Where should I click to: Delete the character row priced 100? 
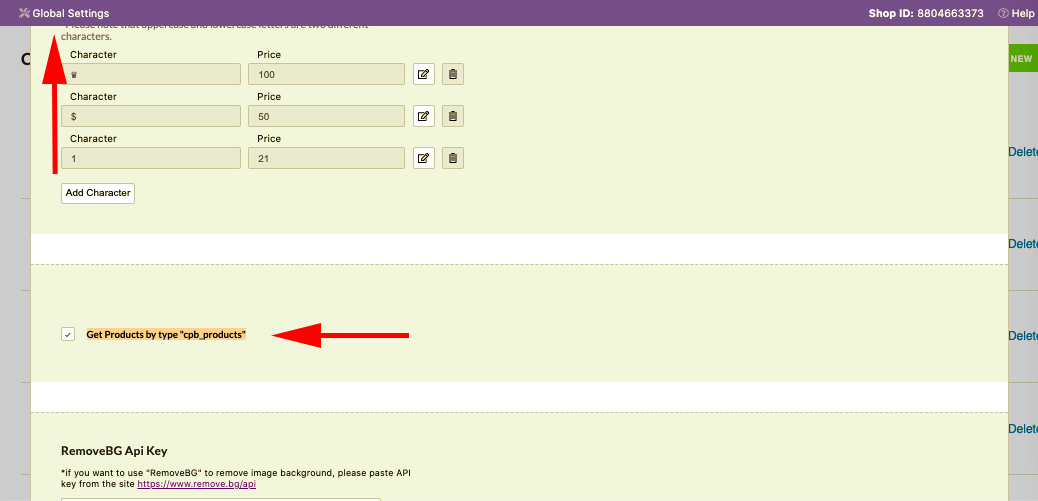pyautogui.click(x=453, y=74)
